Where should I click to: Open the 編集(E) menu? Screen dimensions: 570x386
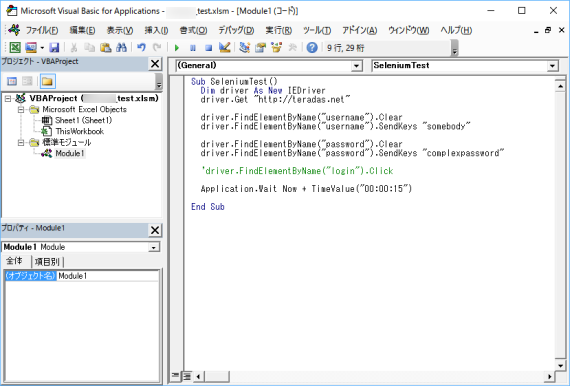tap(82, 31)
